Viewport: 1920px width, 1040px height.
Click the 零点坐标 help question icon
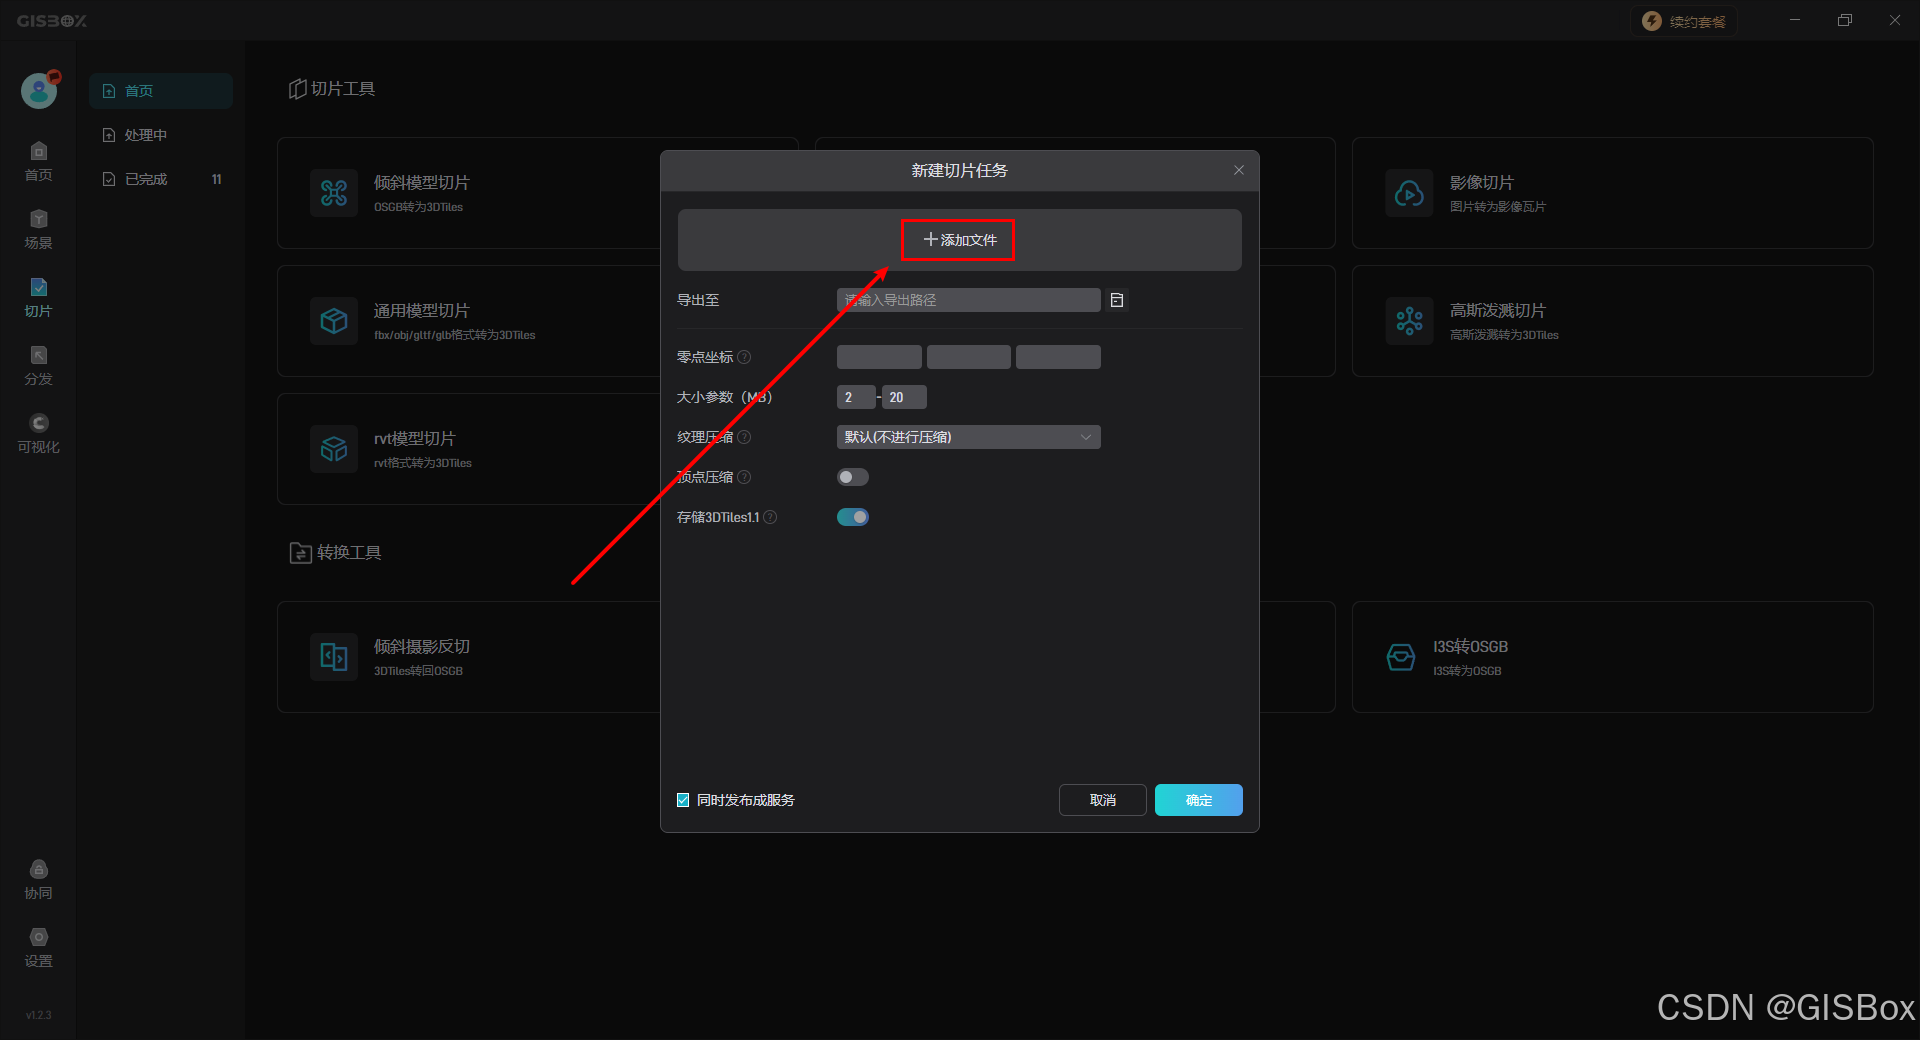(x=744, y=357)
